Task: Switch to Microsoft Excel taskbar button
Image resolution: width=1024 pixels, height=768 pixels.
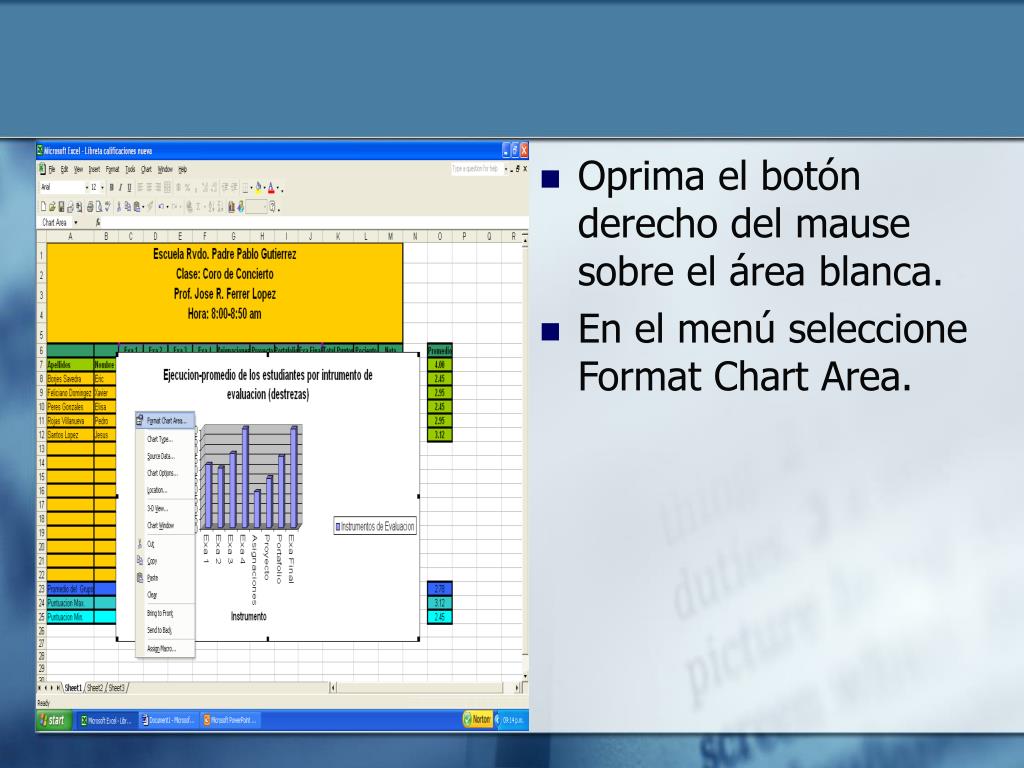Action: [x=106, y=720]
